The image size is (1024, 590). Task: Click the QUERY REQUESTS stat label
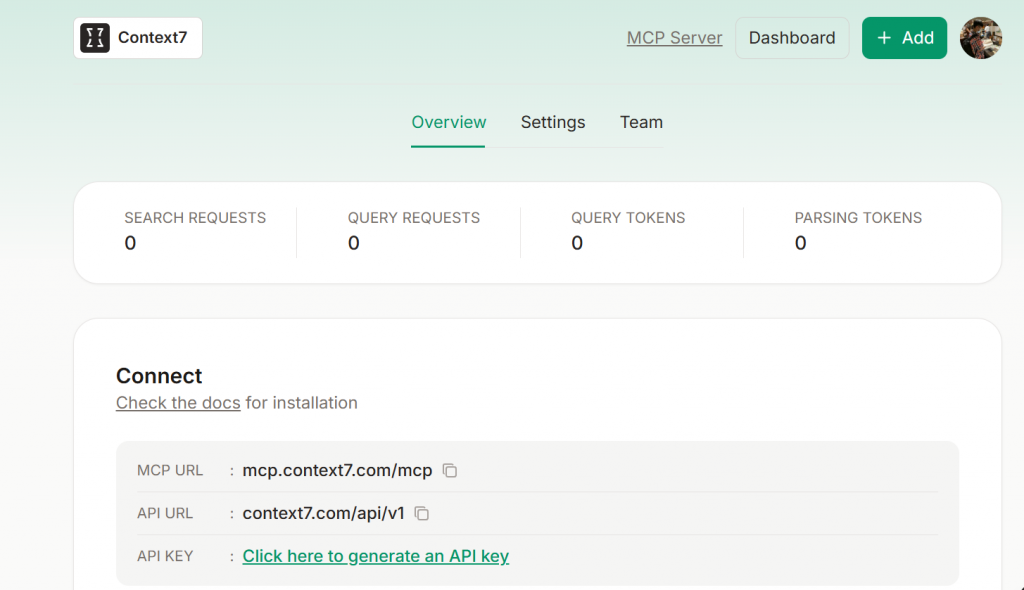(x=413, y=218)
